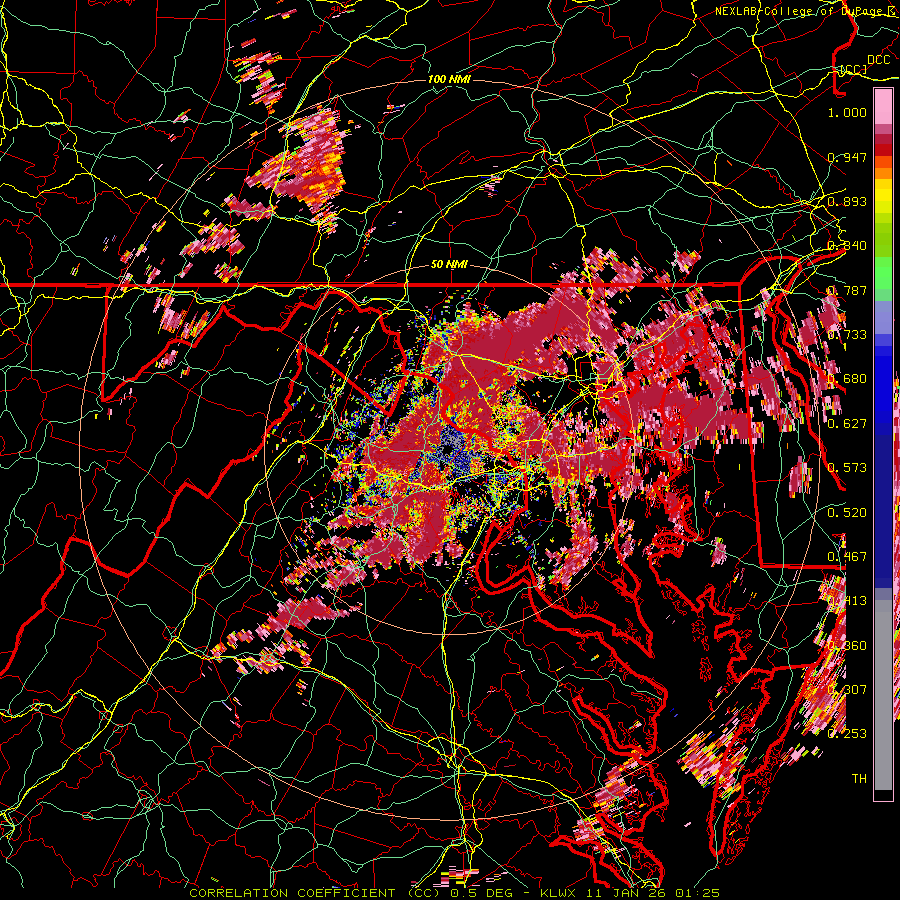The height and width of the screenshot is (900, 900).
Task: Click the 0.5 DEG elevation text in the caption
Action: click(482, 893)
